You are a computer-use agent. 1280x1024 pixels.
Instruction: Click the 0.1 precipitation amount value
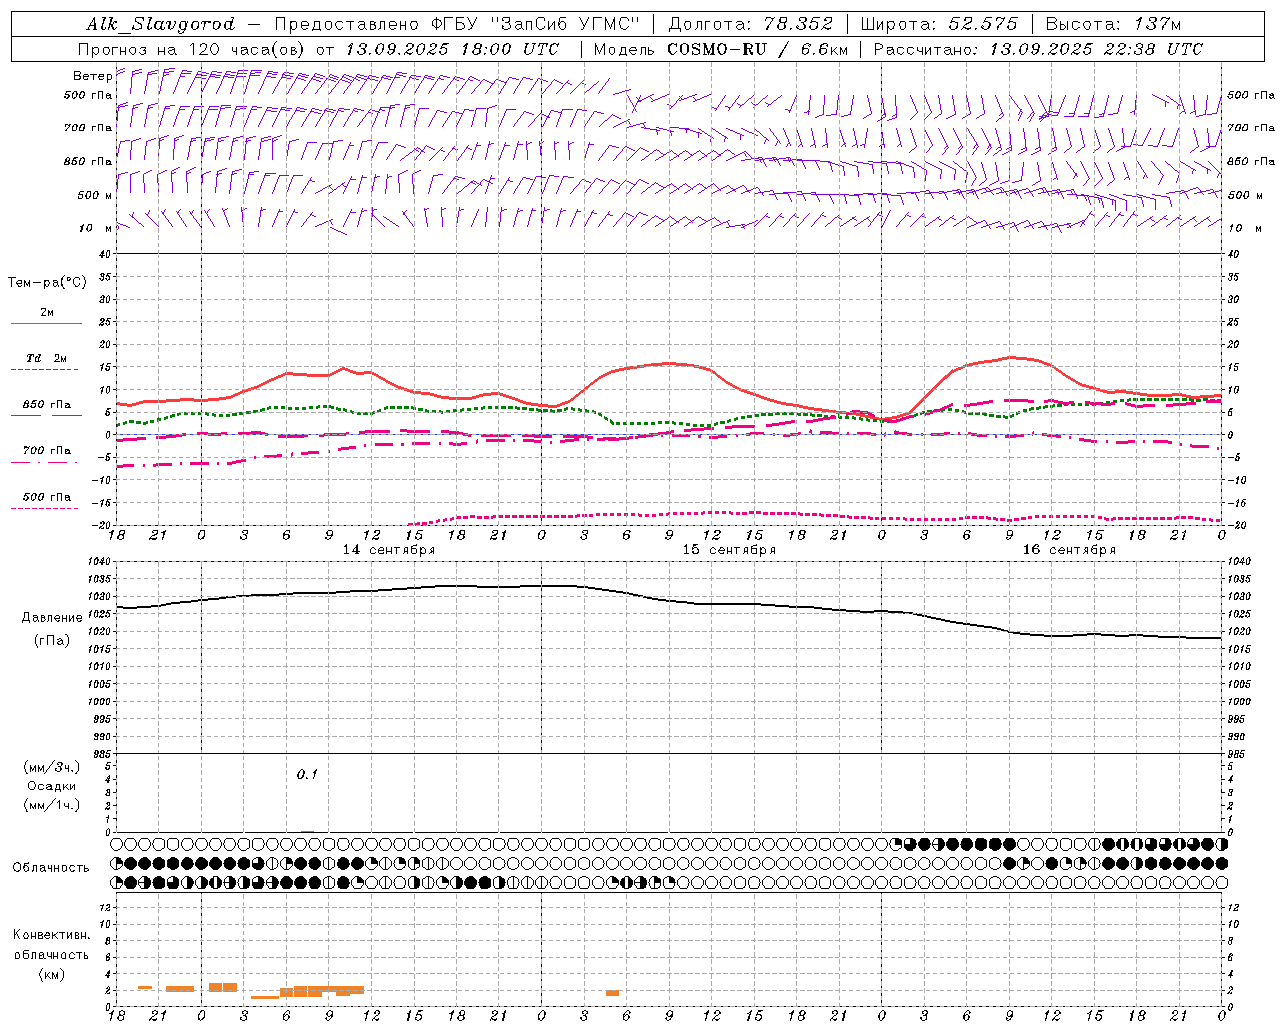point(307,774)
